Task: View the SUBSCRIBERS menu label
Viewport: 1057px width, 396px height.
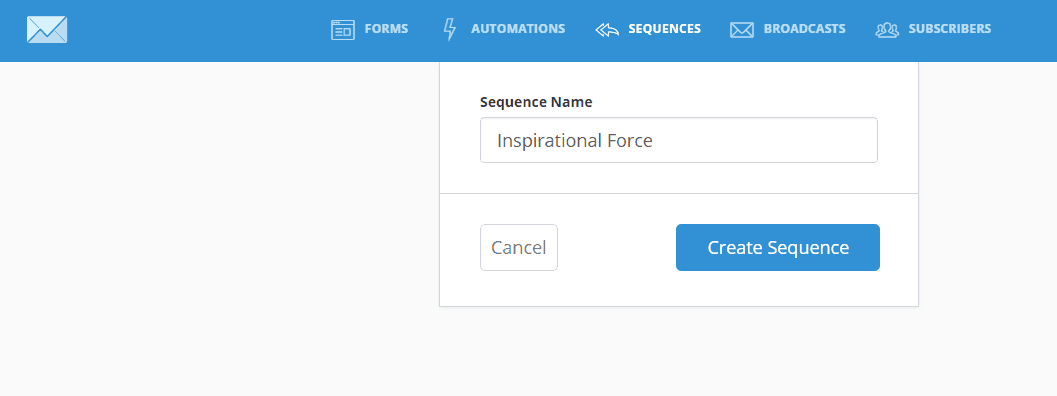Action: coord(950,29)
